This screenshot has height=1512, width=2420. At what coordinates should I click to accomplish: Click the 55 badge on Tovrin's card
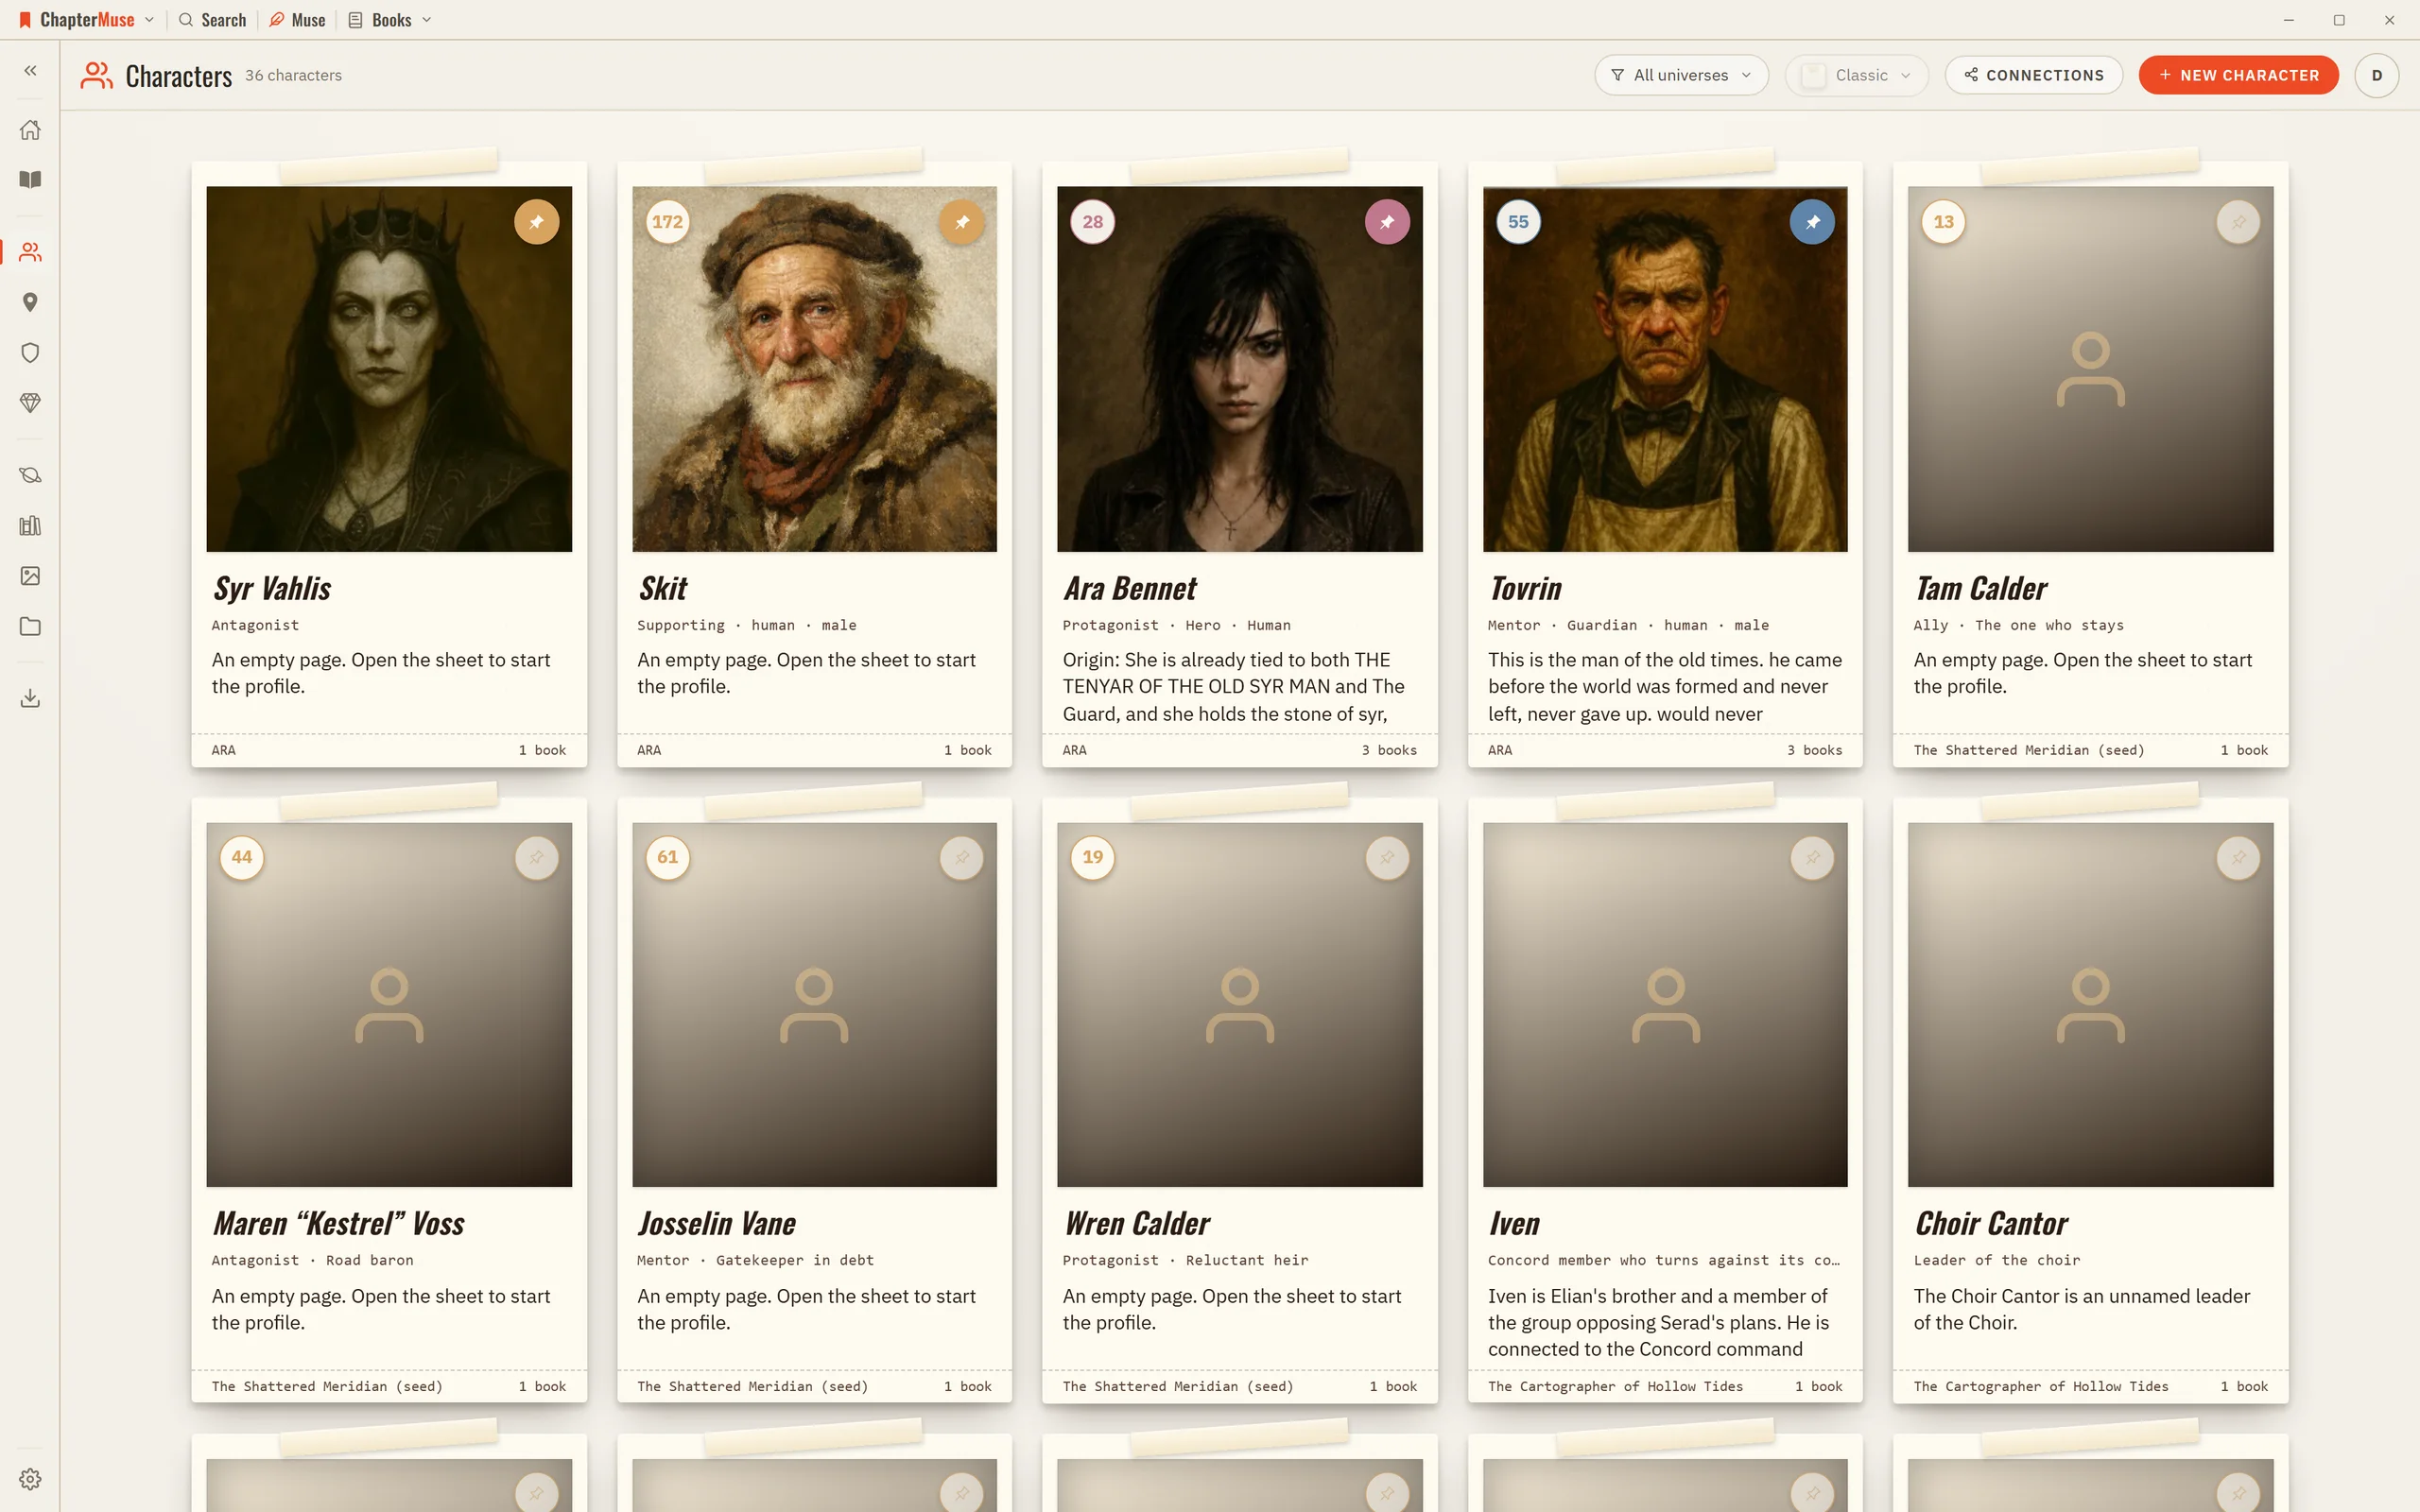click(1518, 222)
